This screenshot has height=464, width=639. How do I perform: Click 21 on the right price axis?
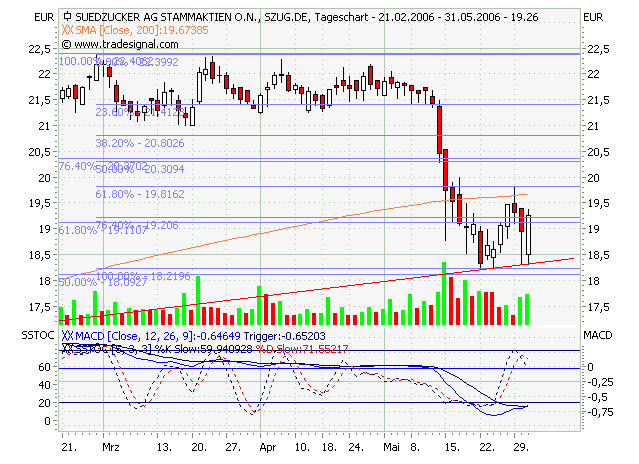coord(594,126)
